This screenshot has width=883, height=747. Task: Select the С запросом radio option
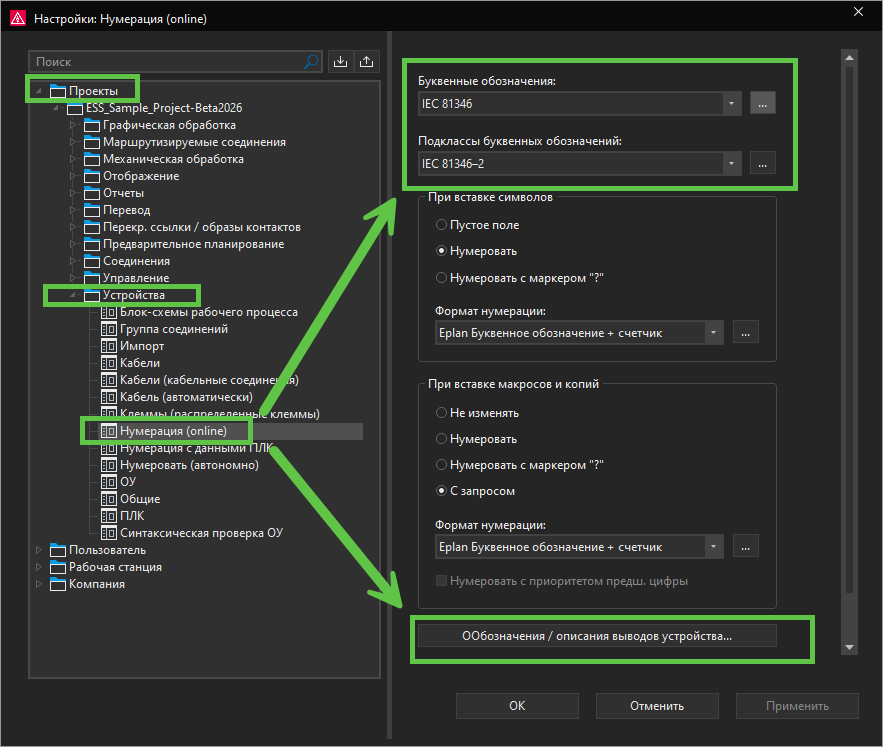coord(442,491)
